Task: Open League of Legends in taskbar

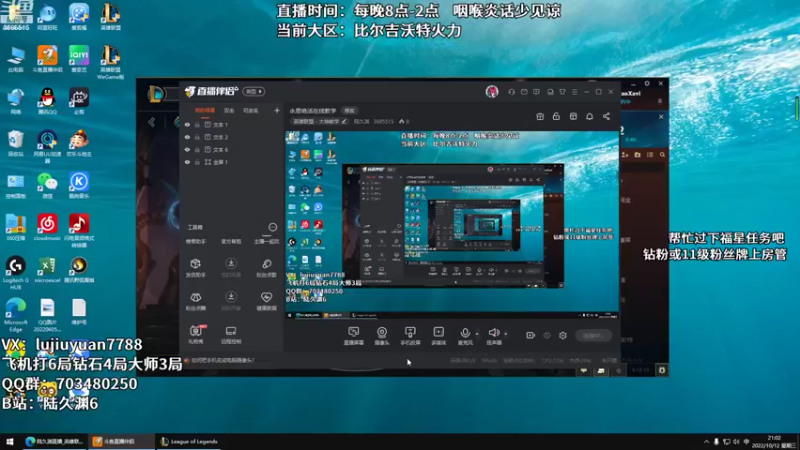Action: (189, 442)
